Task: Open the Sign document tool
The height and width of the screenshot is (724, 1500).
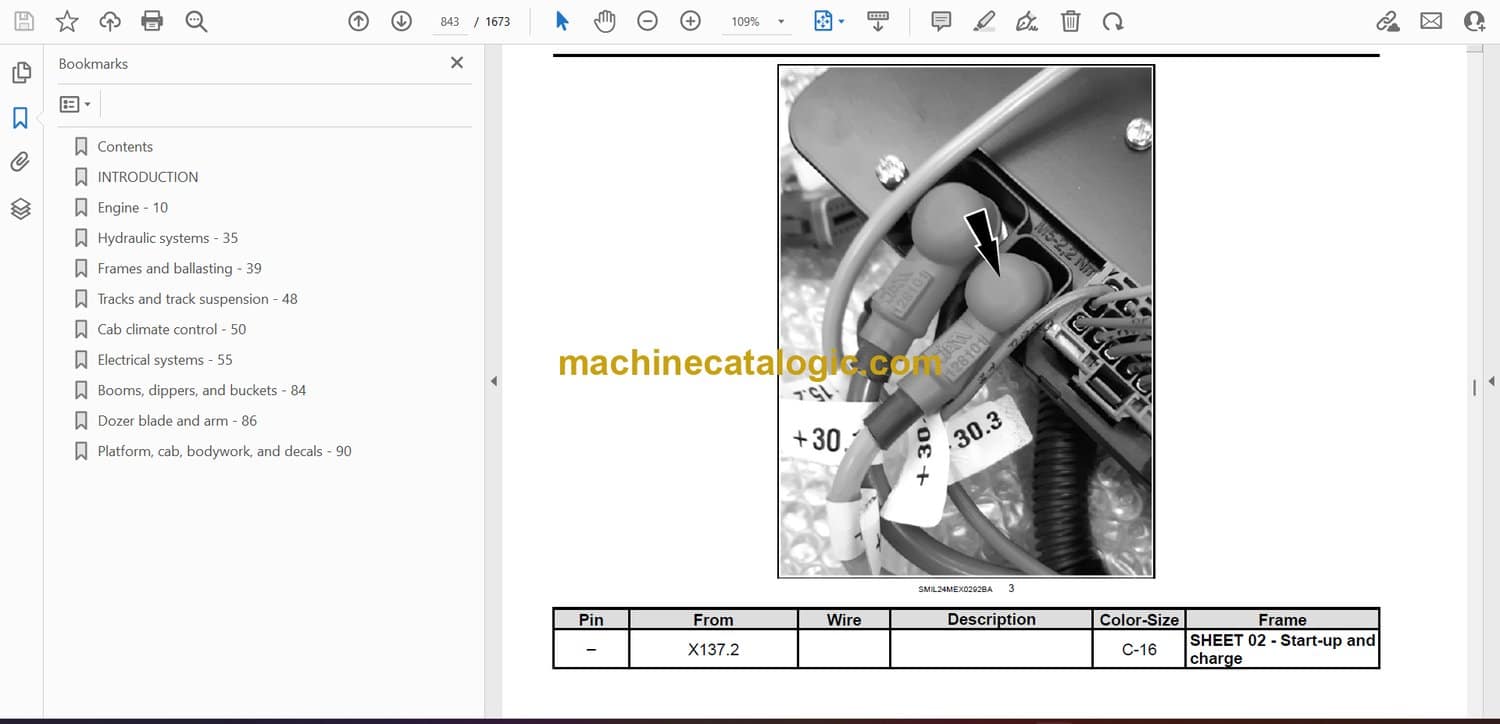Action: tap(1027, 21)
